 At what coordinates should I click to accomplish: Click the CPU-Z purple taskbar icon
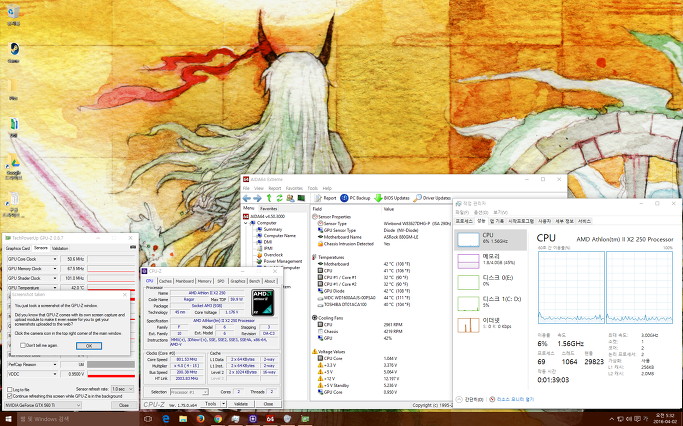coord(253,419)
